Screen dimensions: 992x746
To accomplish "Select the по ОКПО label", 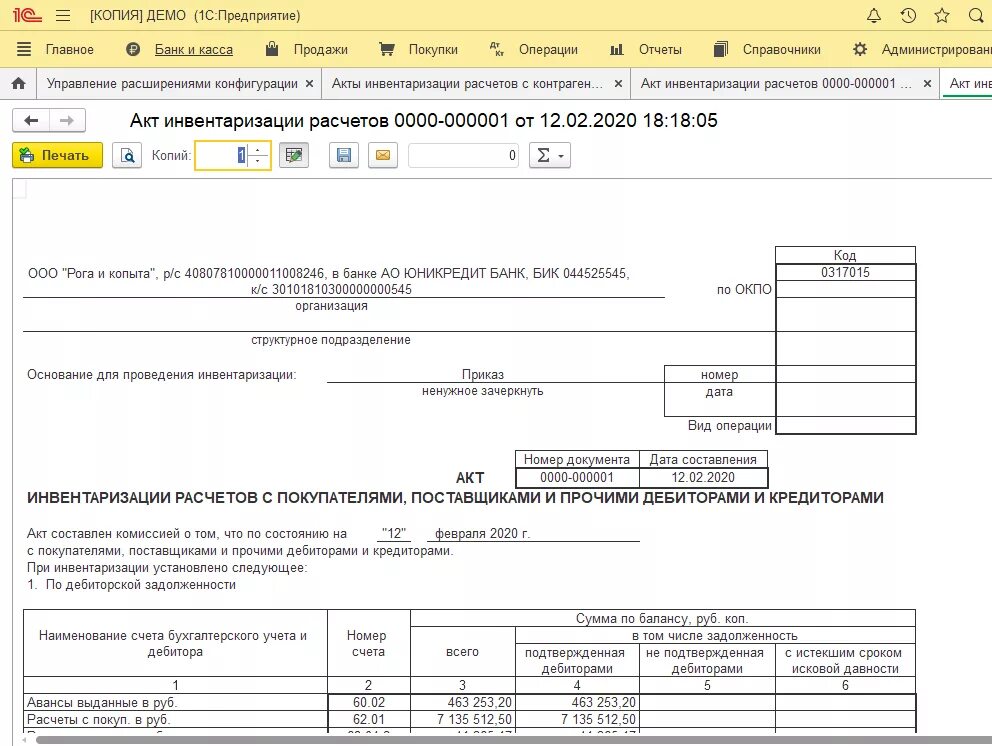I will pos(744,289).
